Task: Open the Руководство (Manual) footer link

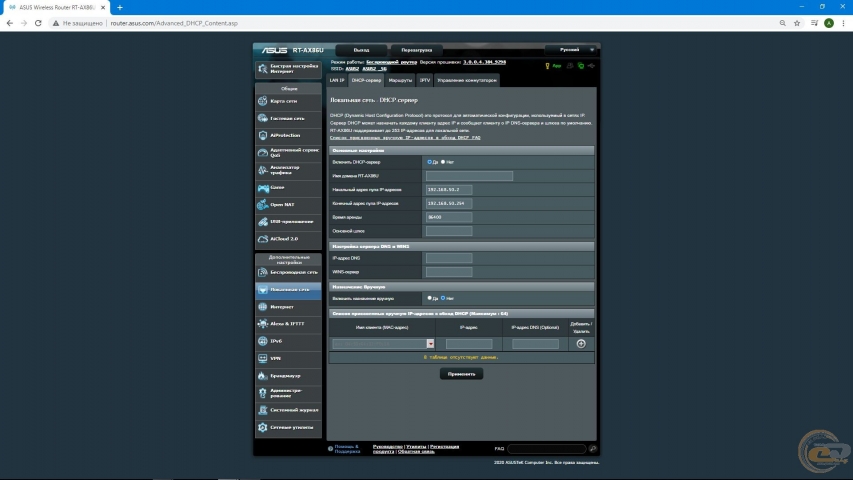Action: 387,447
